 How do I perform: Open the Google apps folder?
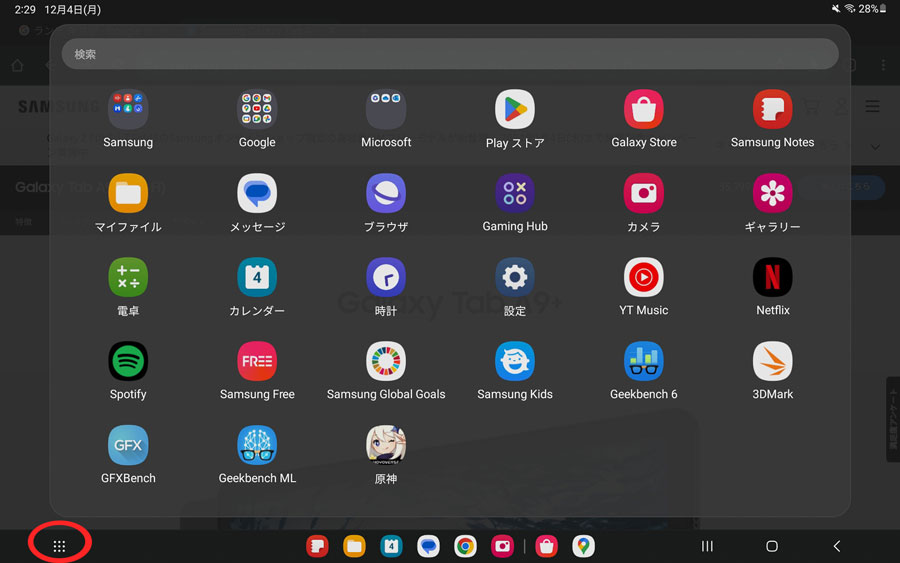(257, 109)
